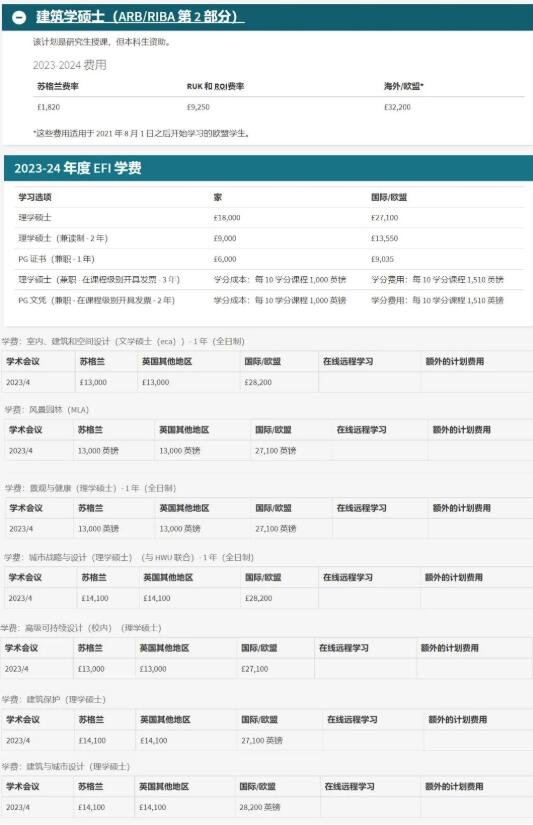This screenshot has width=533, height=825.
Task: Select 学分成本 1,000 英镑 in PG 文凭 row
Action: tap(280, 300)
